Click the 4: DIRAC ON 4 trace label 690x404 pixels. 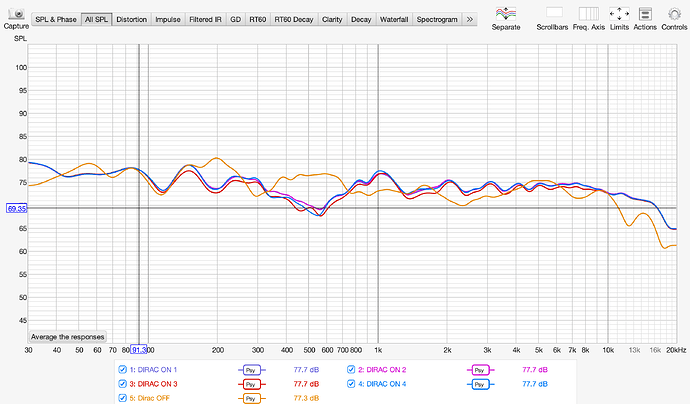[x=382, y=384]
